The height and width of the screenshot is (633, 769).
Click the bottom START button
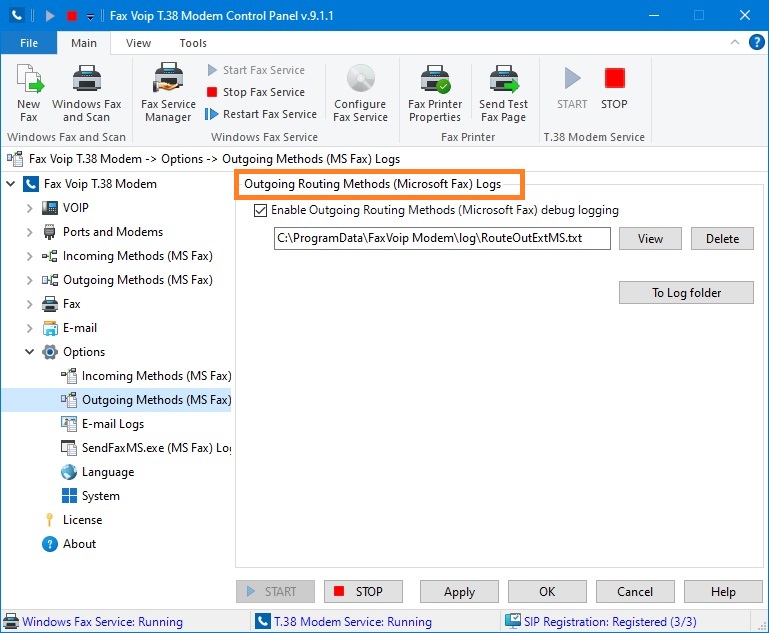[x=275, y=592]
